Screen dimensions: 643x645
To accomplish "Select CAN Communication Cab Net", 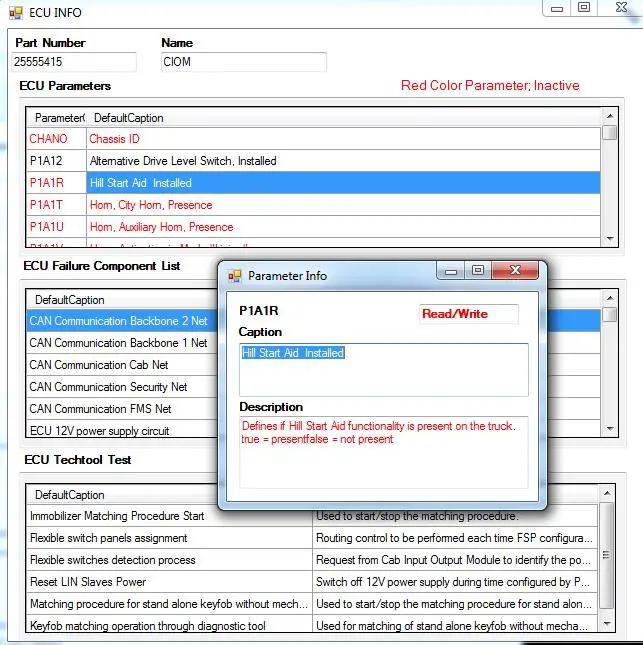I will click(122, 364).
